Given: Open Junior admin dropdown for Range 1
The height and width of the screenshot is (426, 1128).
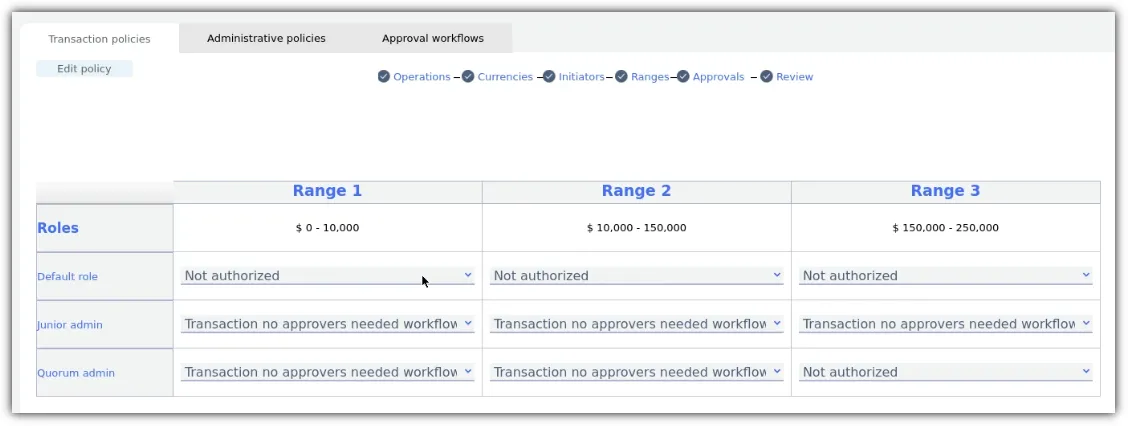Looking at the screenshot, I should [327, 324].
